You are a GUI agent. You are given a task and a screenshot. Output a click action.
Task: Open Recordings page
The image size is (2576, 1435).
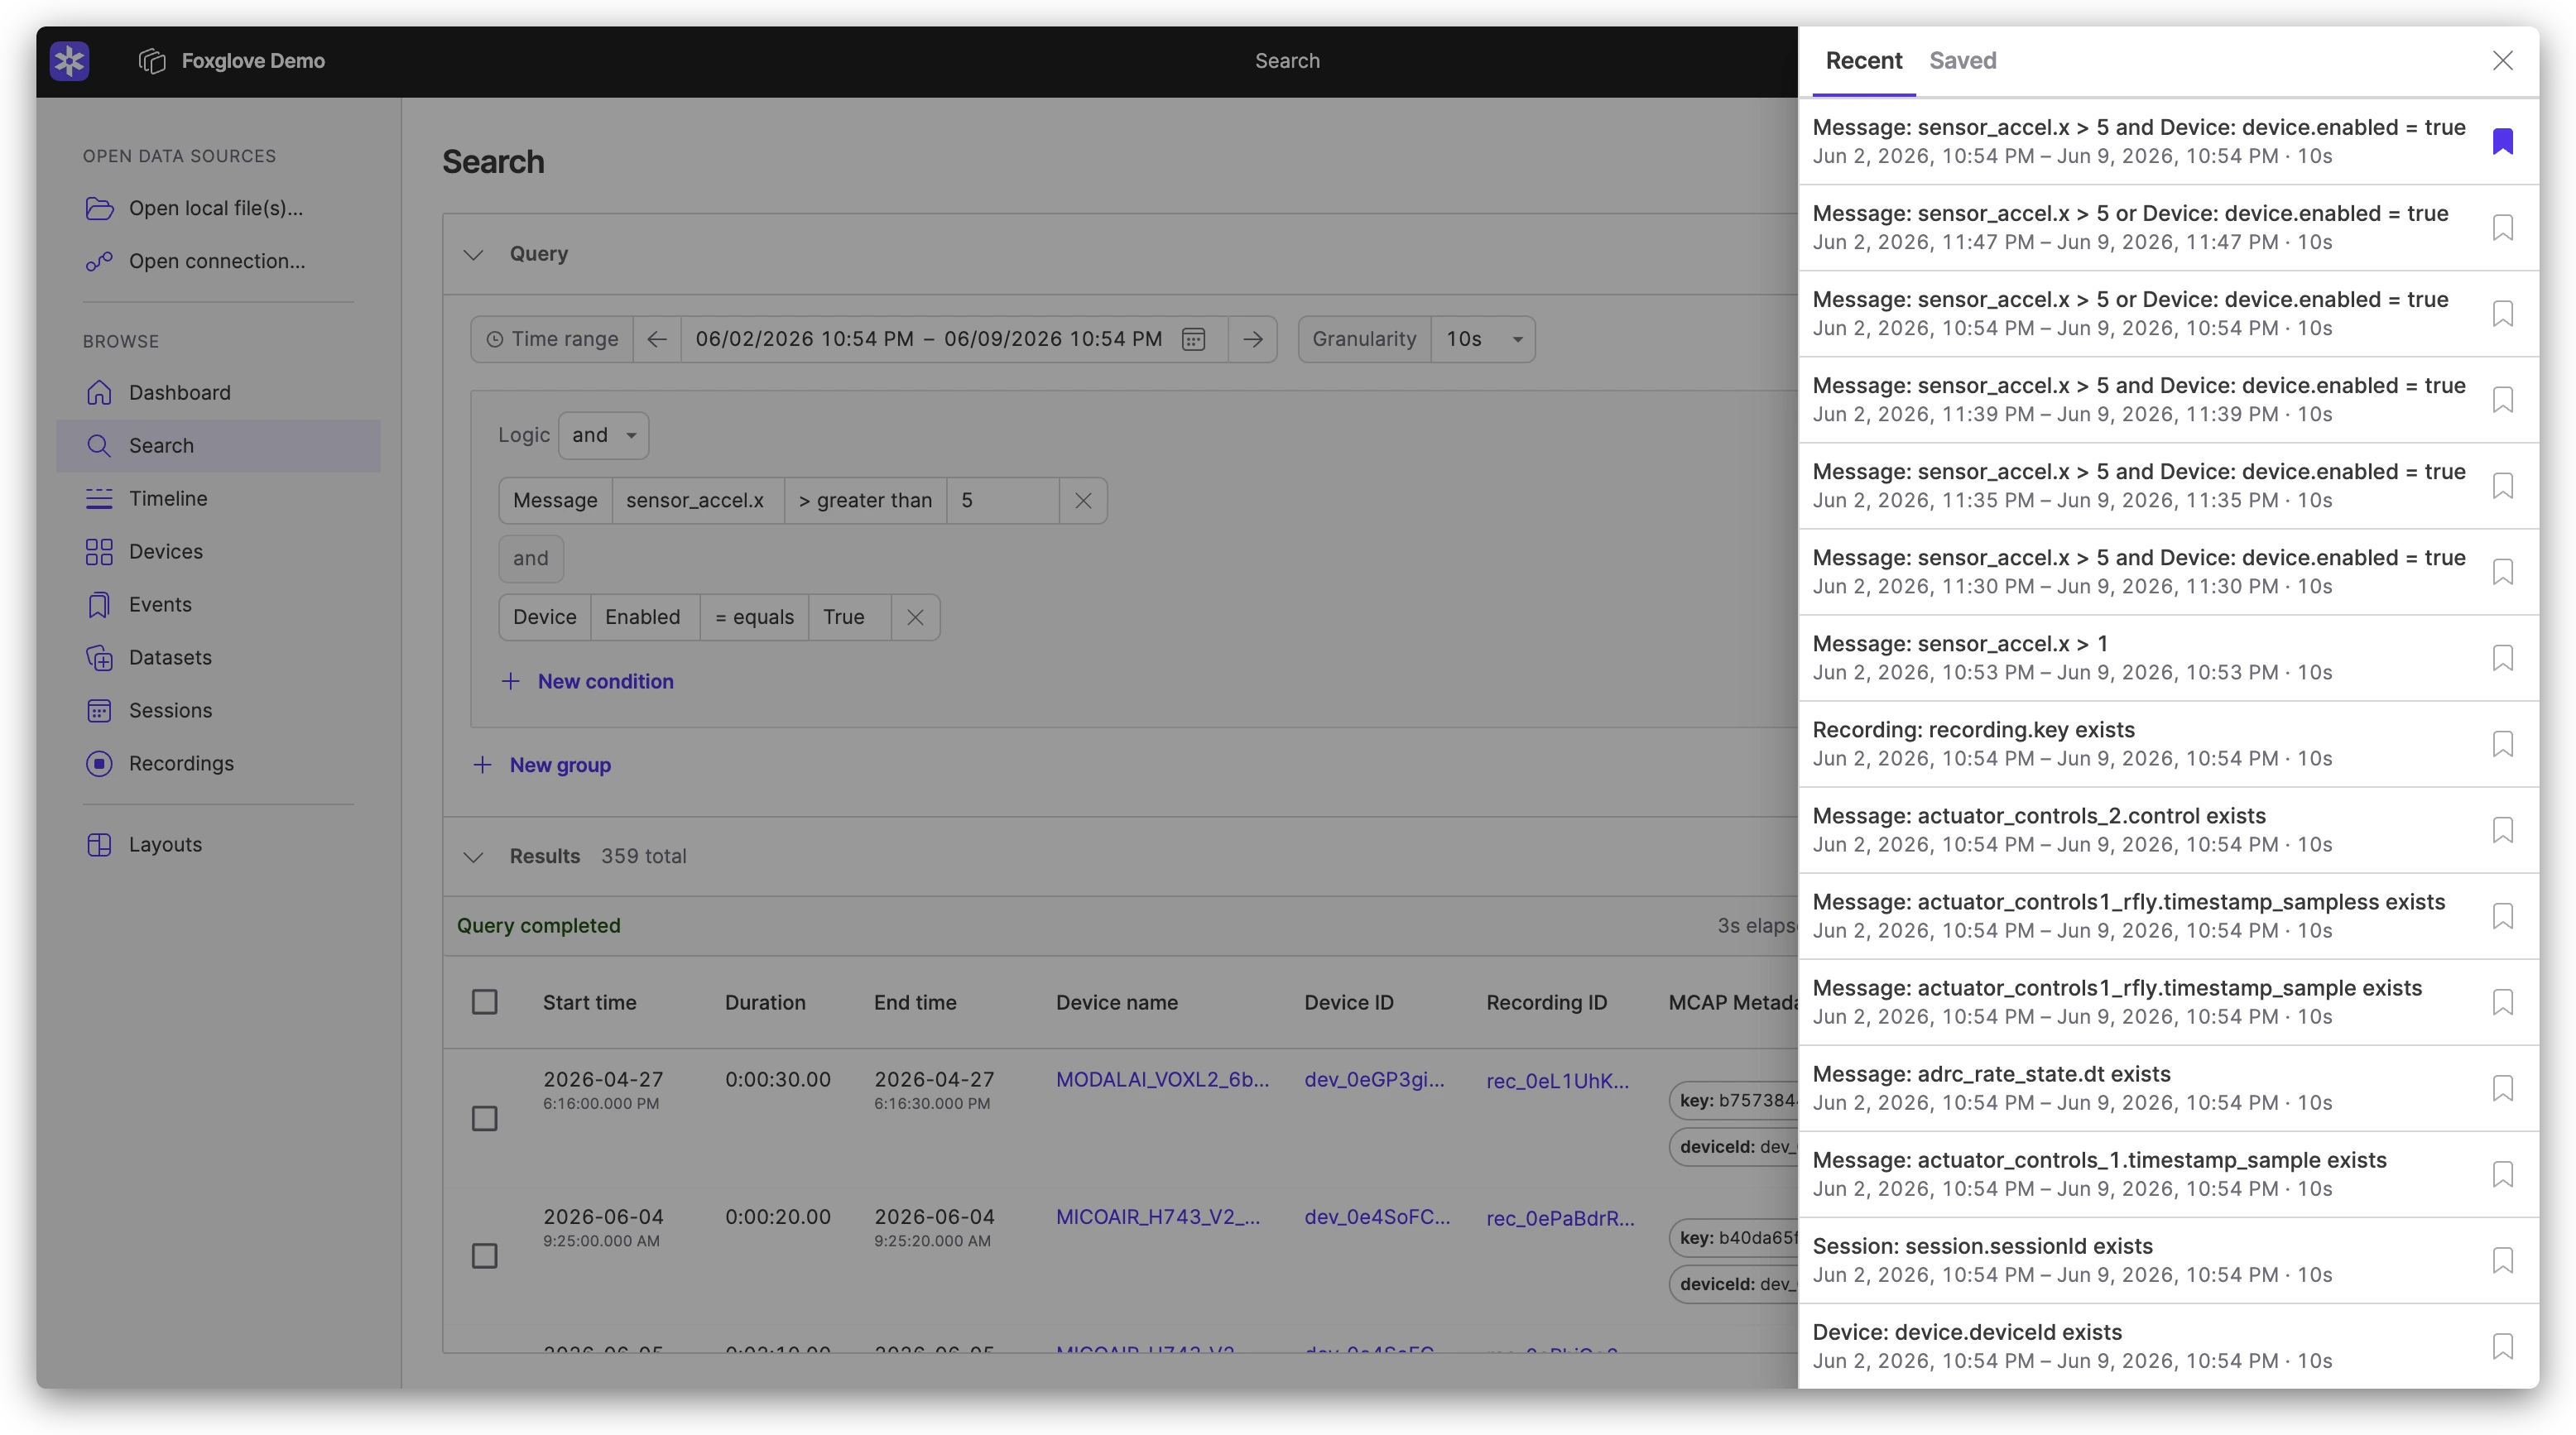218,763
